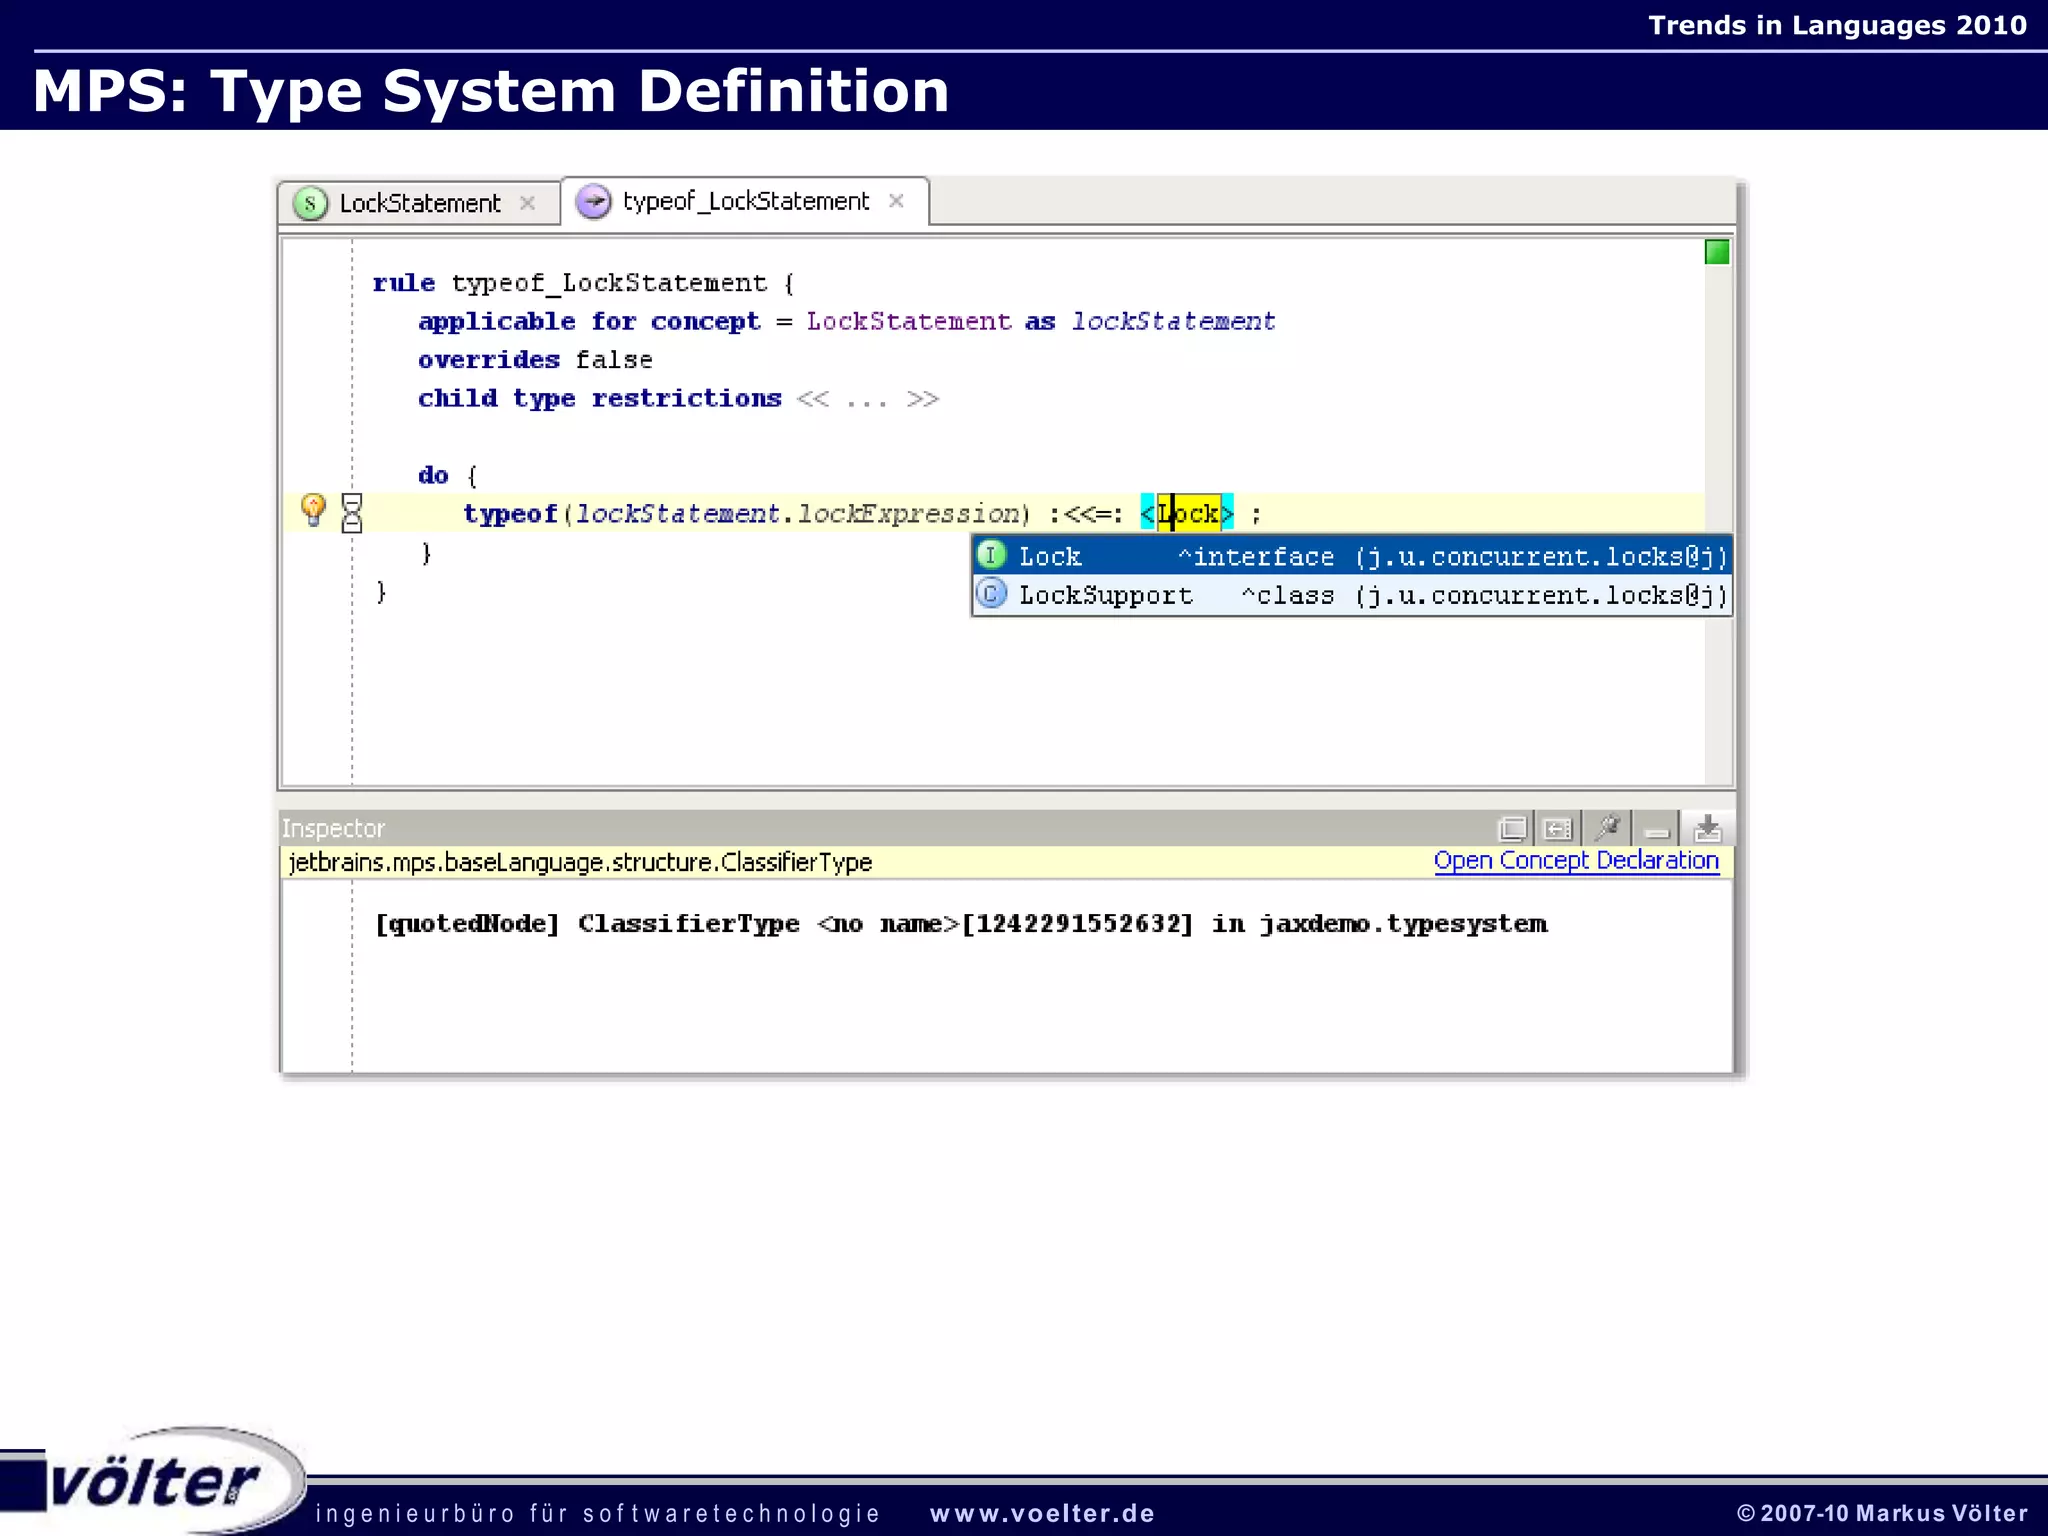Click the highlighted Lock quotation cell
The width and height of the screenshot is (2048, 1536).
(x=1188, y=514)
